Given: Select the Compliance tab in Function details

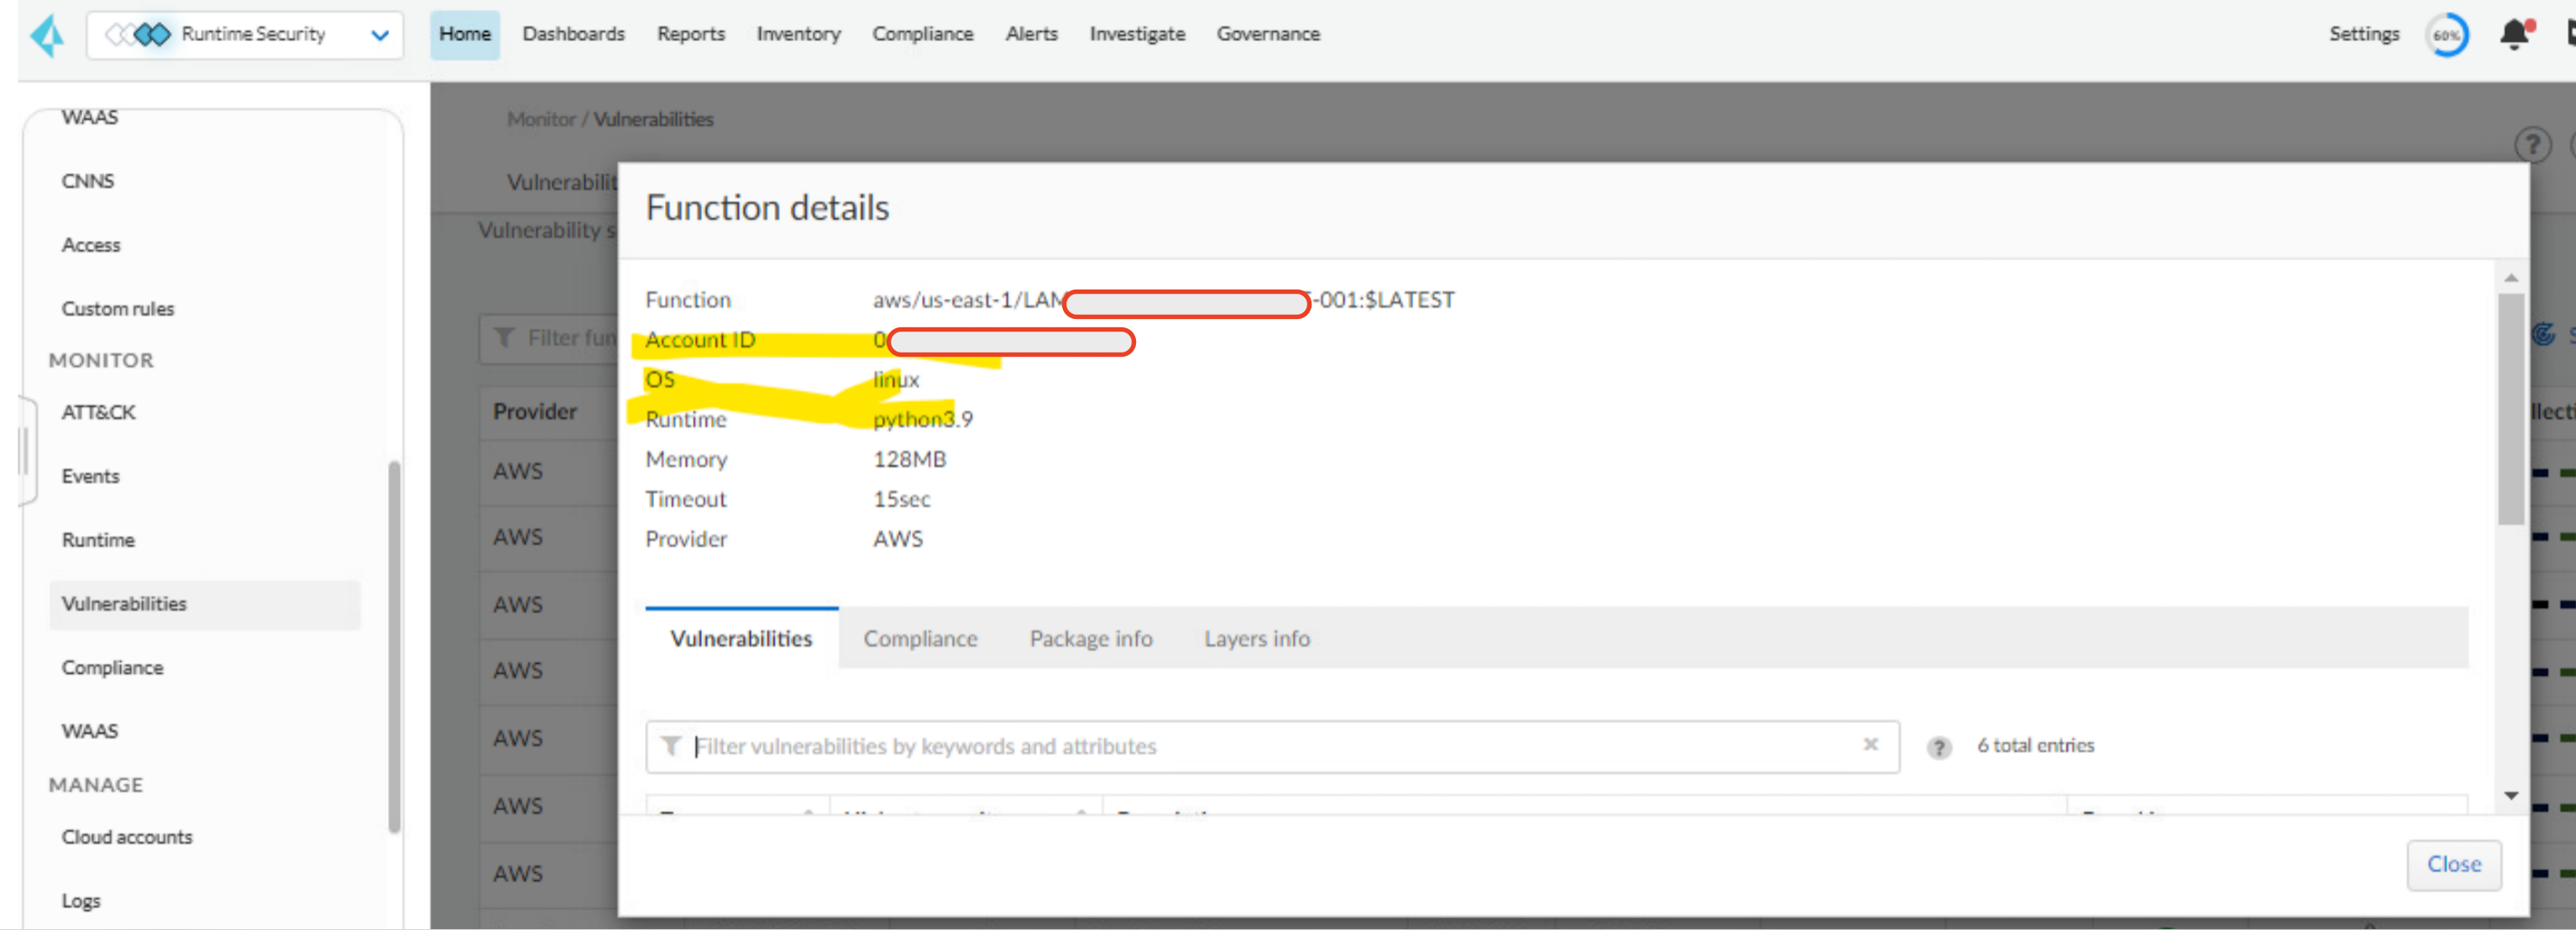Looking at the screenshot, I should (x=920, y=639).
